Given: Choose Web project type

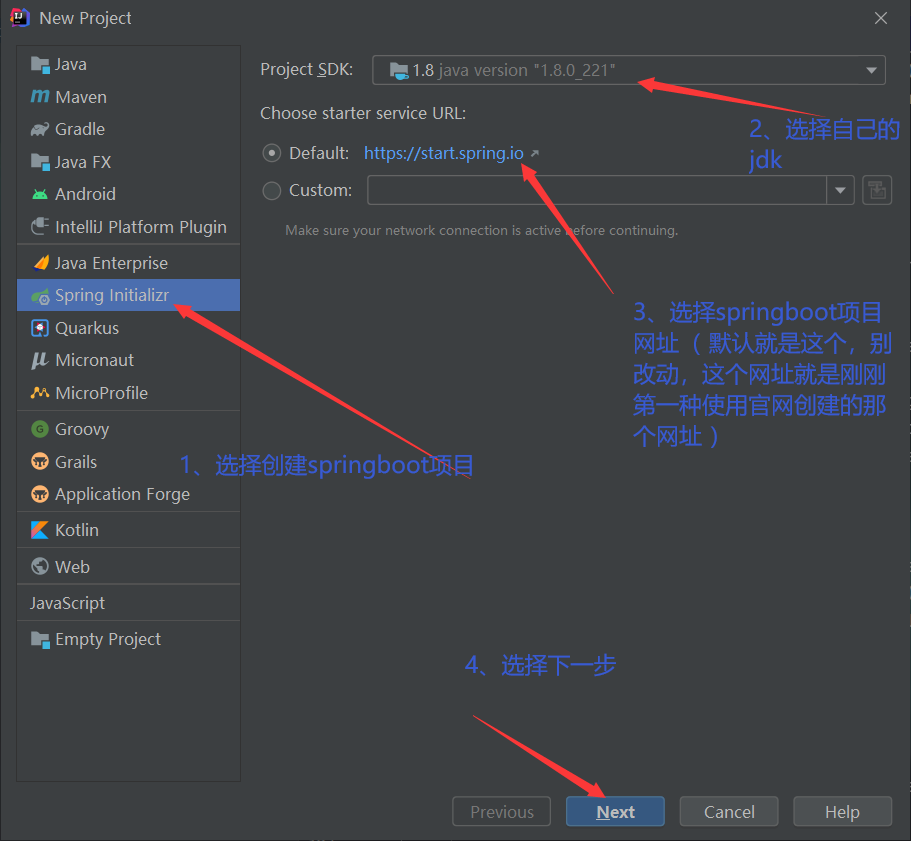Looking at the screenshot, I should tap(128, 566).
